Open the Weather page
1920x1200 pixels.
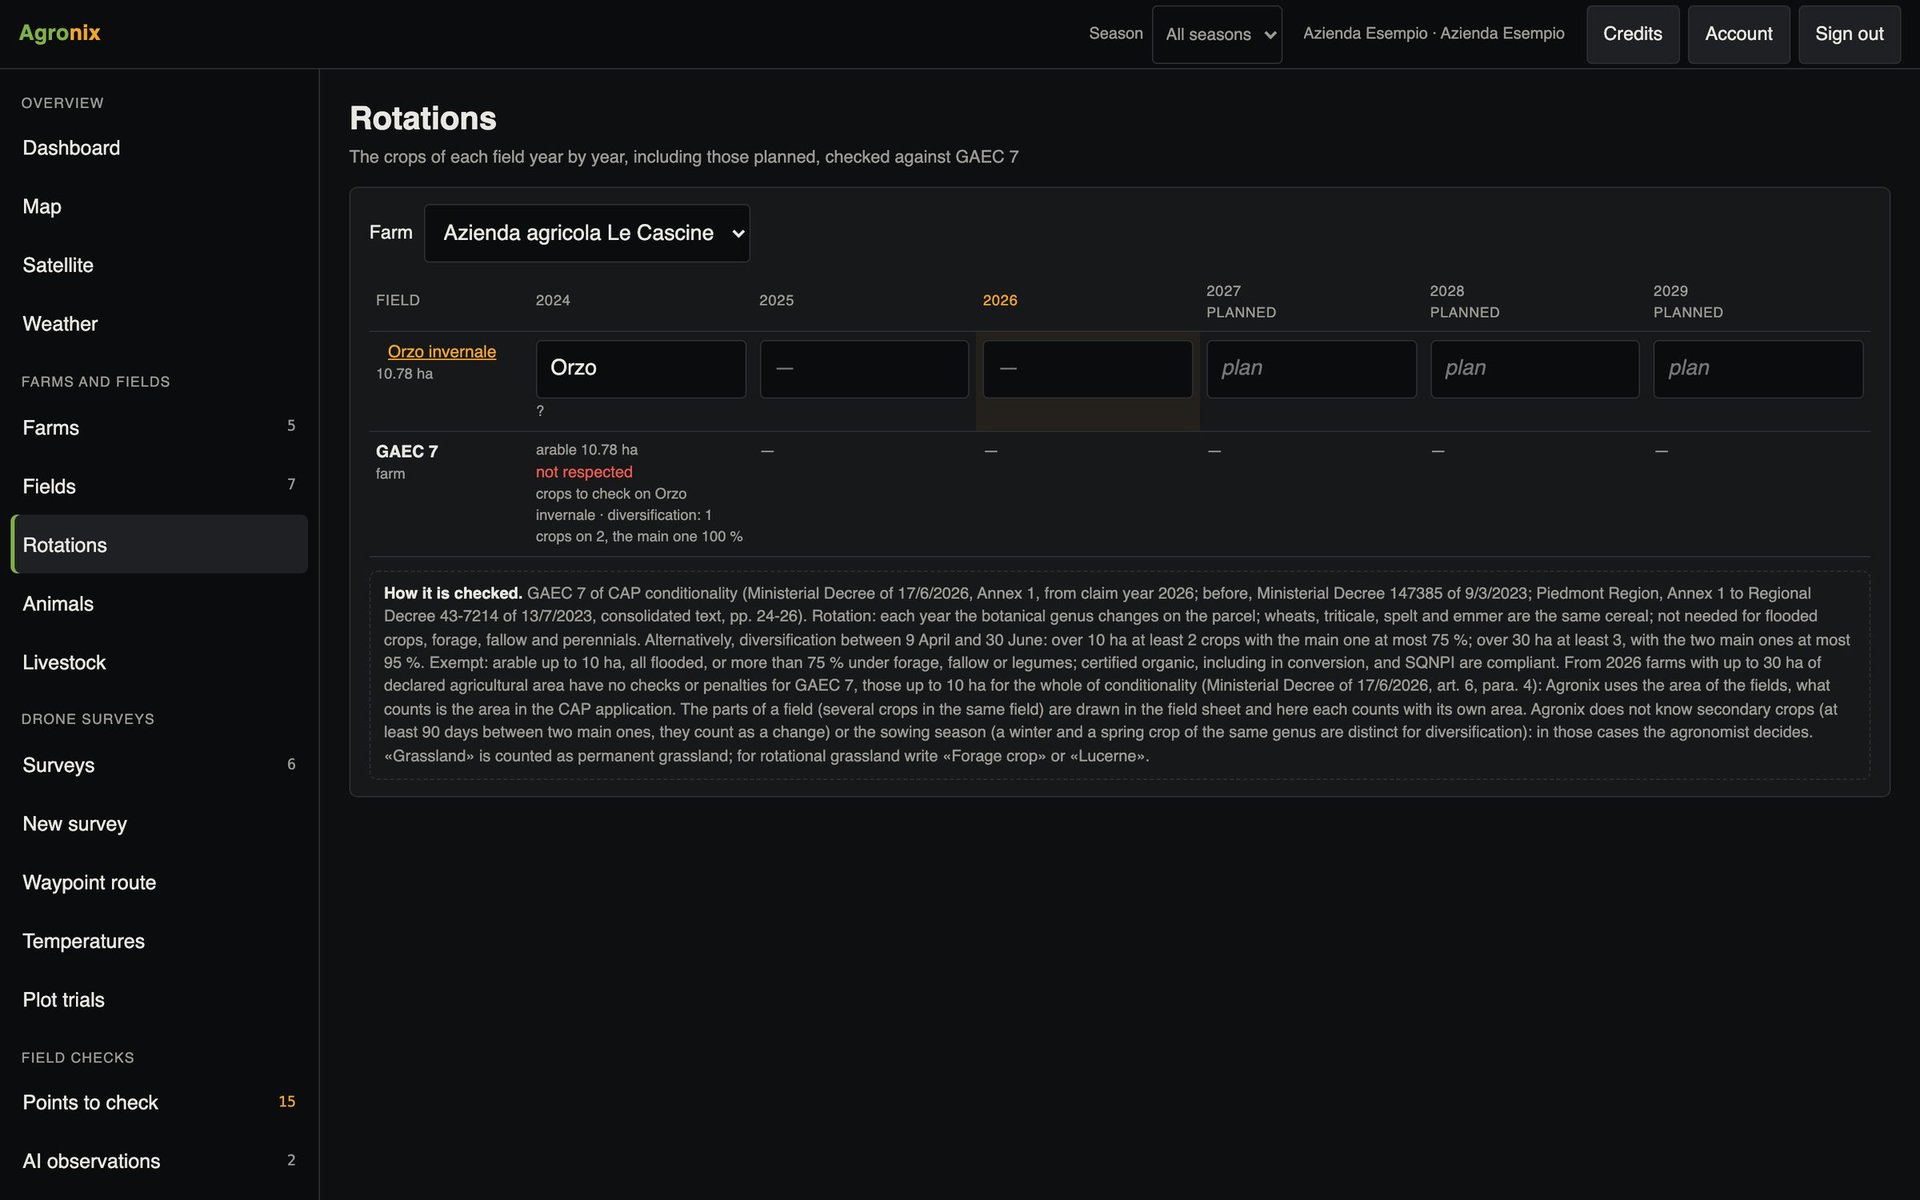(160, 324)
